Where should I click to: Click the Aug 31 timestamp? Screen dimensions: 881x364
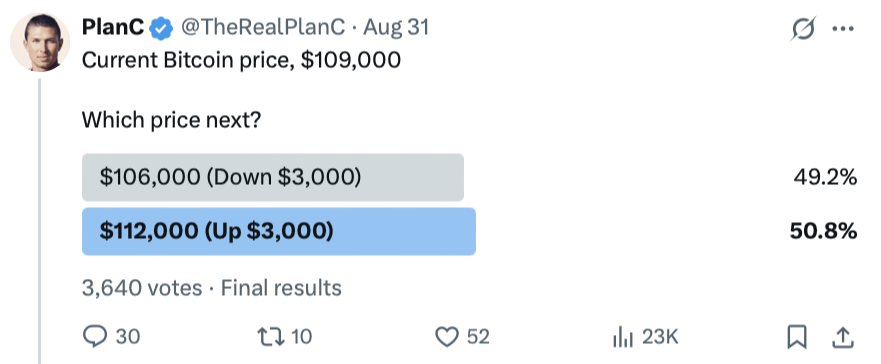pyautogui.click(x=396, y=28)
